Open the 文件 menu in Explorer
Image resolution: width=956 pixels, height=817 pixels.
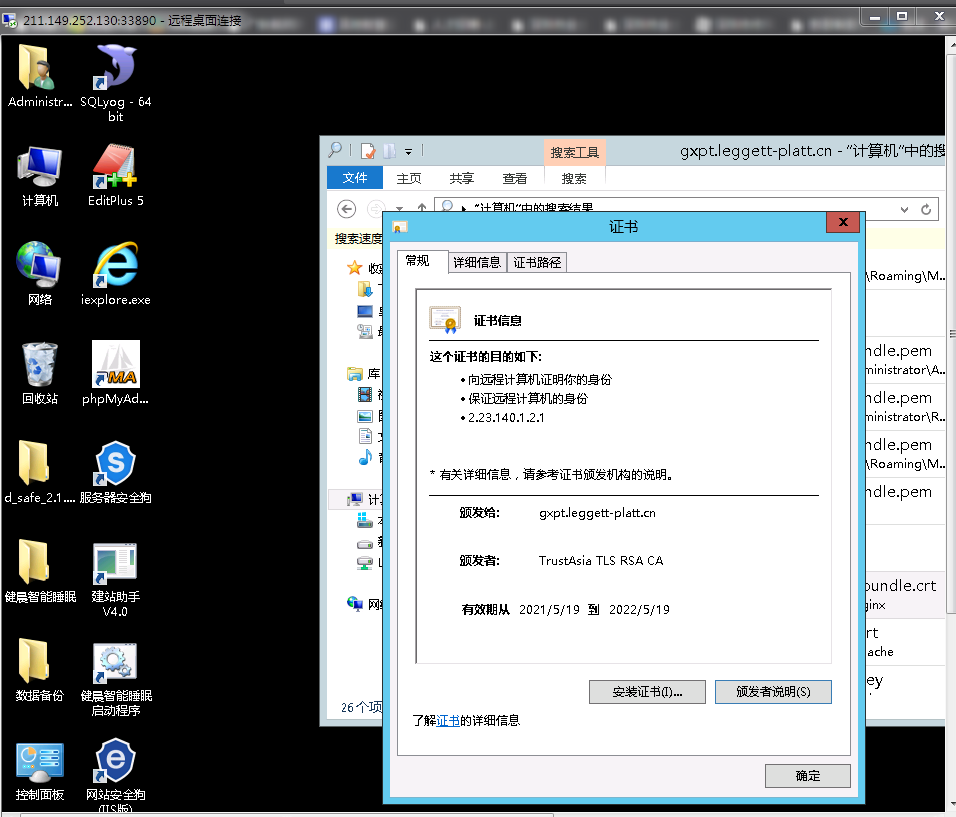(x=355, y=178)
